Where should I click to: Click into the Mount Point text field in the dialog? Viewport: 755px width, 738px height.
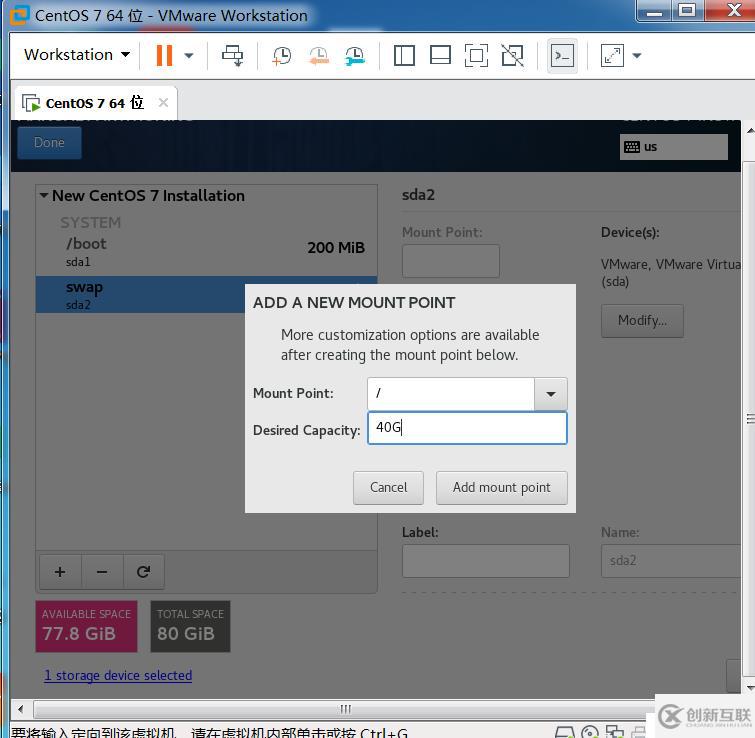coord(451,394)
